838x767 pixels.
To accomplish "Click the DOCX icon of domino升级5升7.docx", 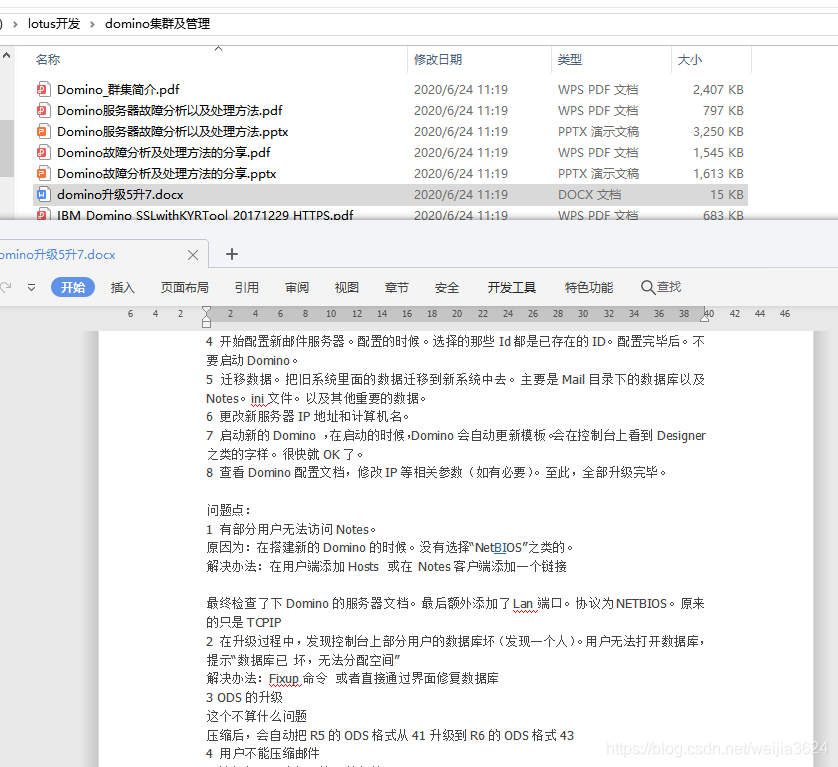I will click(x=43, y=195).
